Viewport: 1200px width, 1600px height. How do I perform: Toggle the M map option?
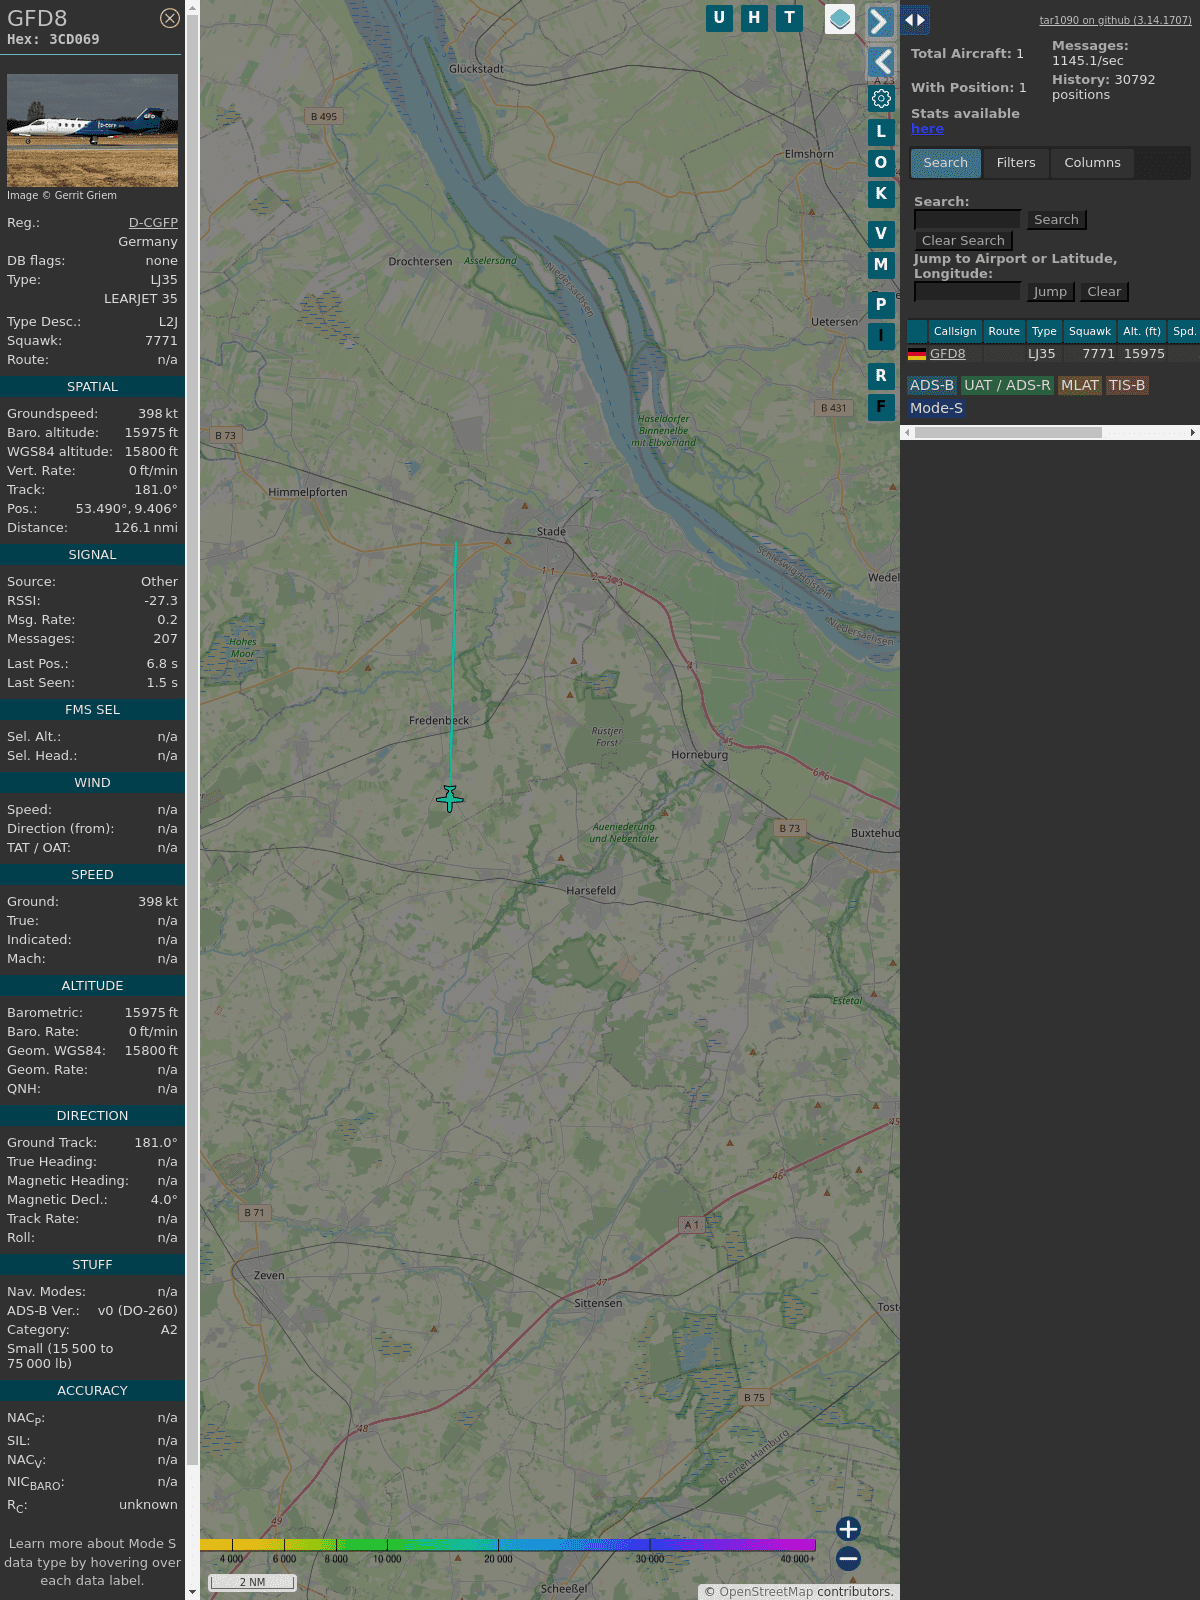click(x=881, y=265)
